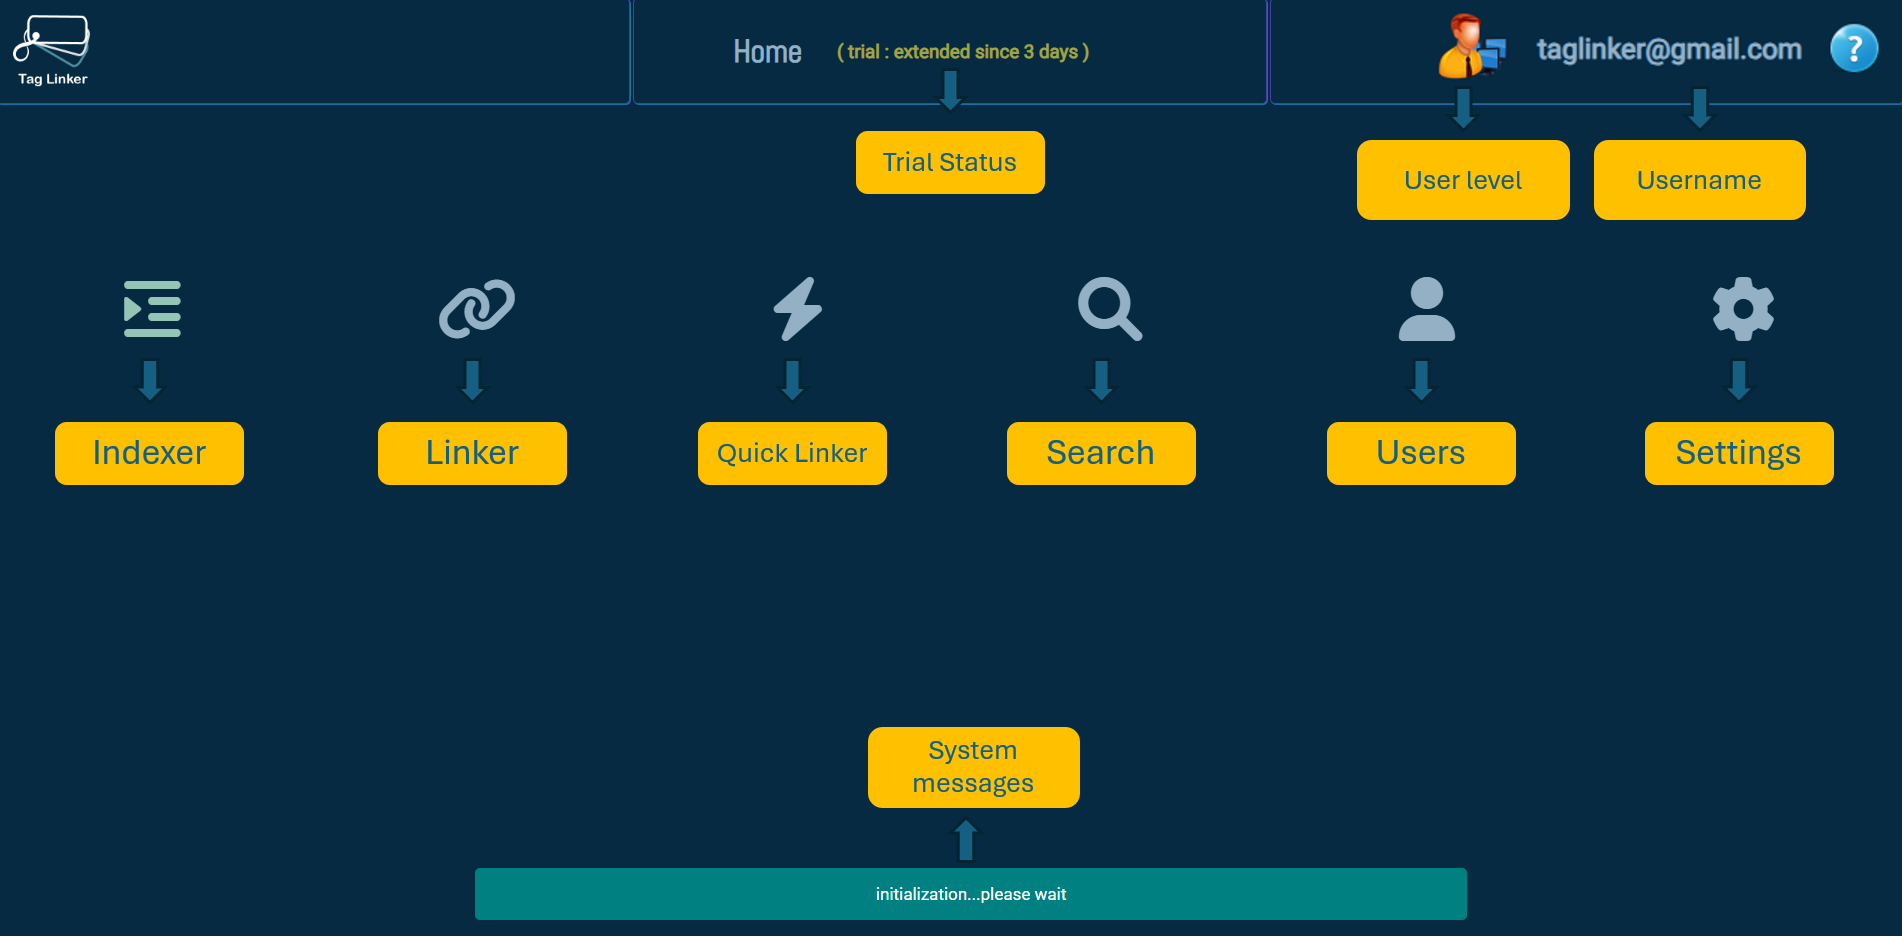Select the Home title in header

point(767,52)
